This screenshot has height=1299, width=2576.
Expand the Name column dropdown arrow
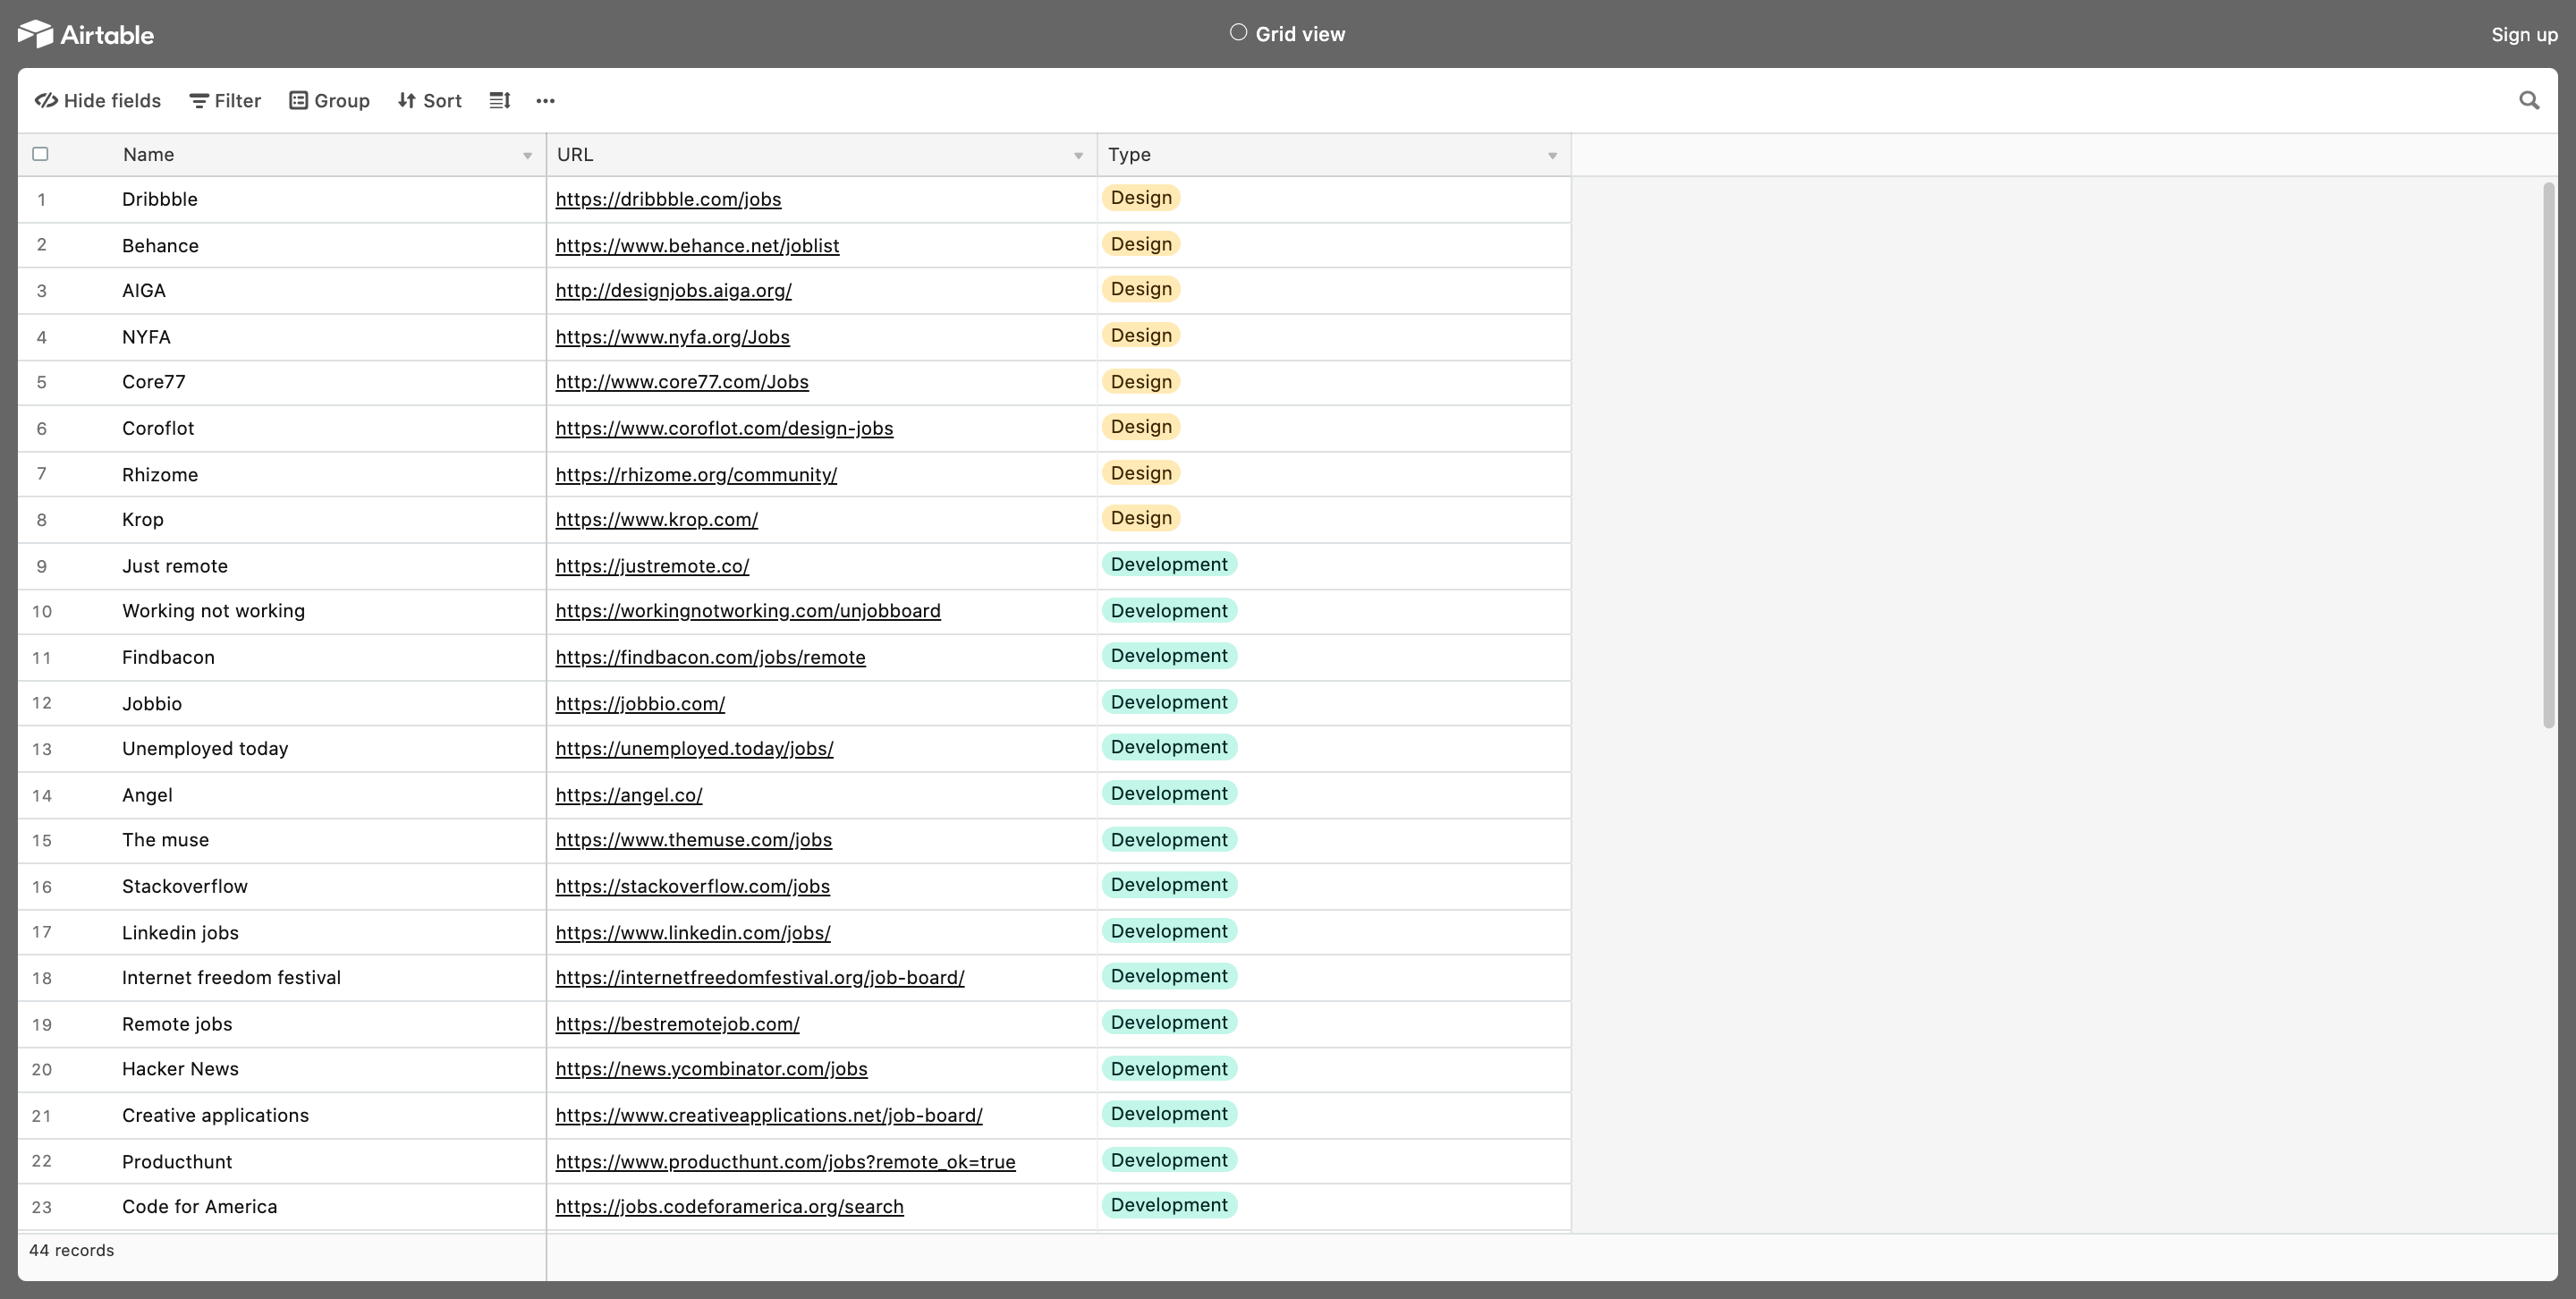[x=527, y=156]
